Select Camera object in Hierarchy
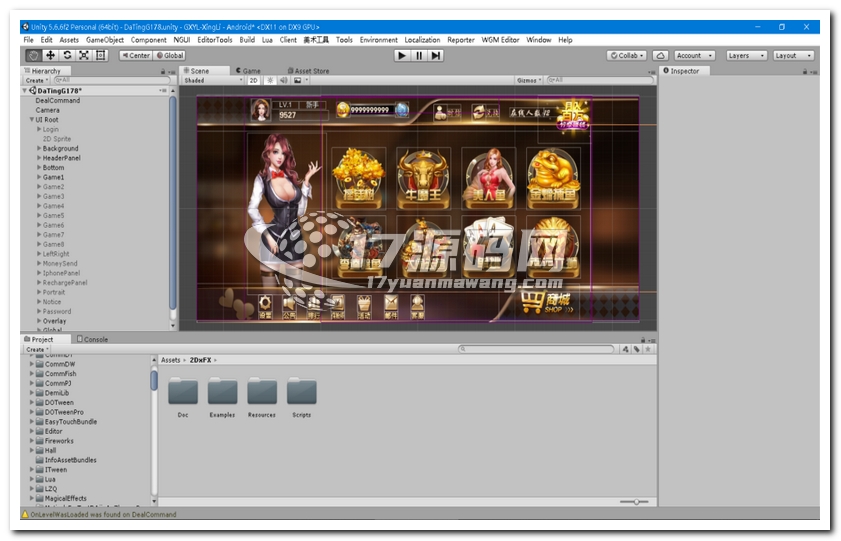Screen dimensions: 841x541 (x=47, y=110)
